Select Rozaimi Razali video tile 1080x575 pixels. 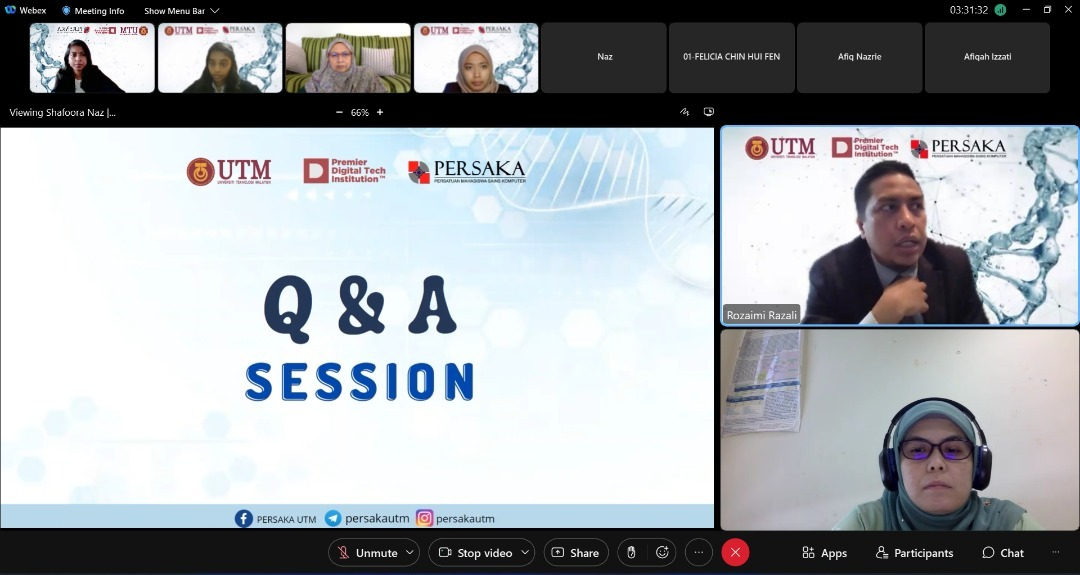coord(900,225)
